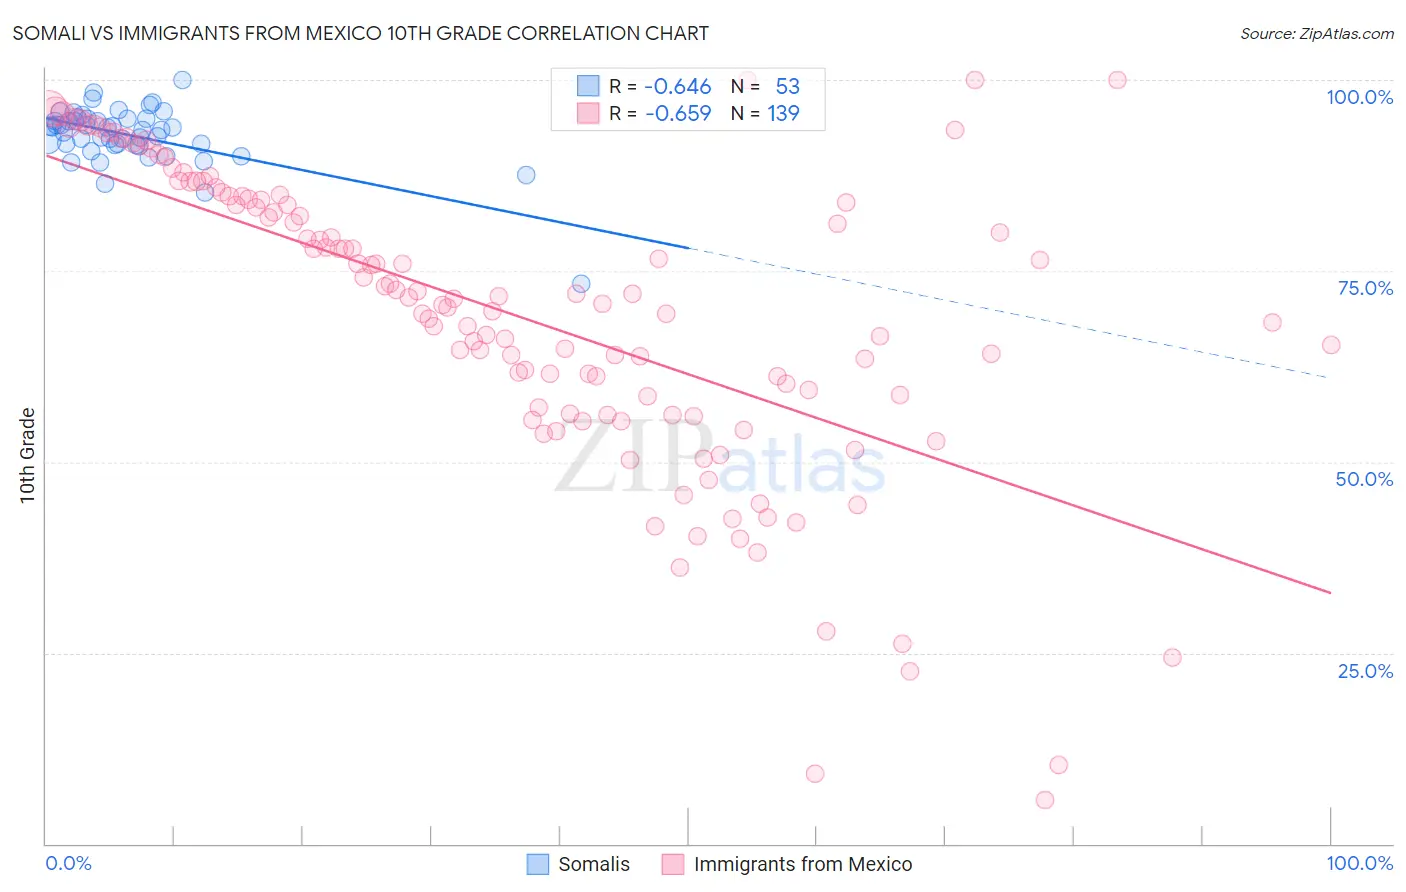Viewport: 1406px width, 892px height.
Task: Click the N = 139 statistic value
Action: [765, 113]
